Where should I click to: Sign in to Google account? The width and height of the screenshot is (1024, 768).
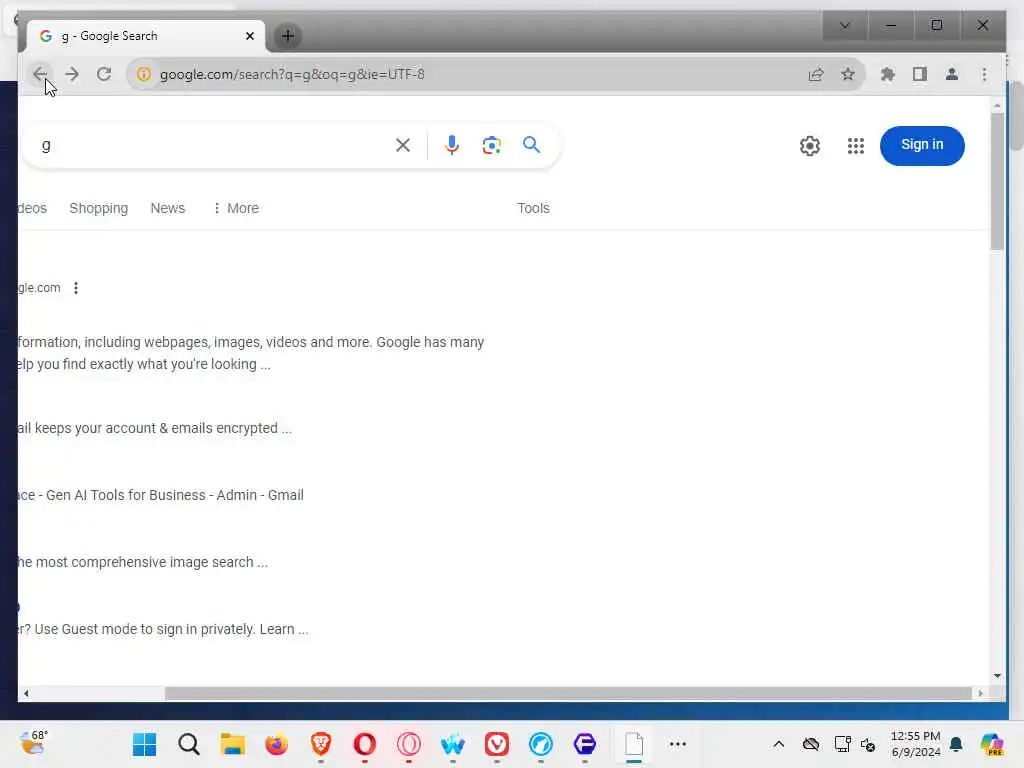(x=922, y=145)
